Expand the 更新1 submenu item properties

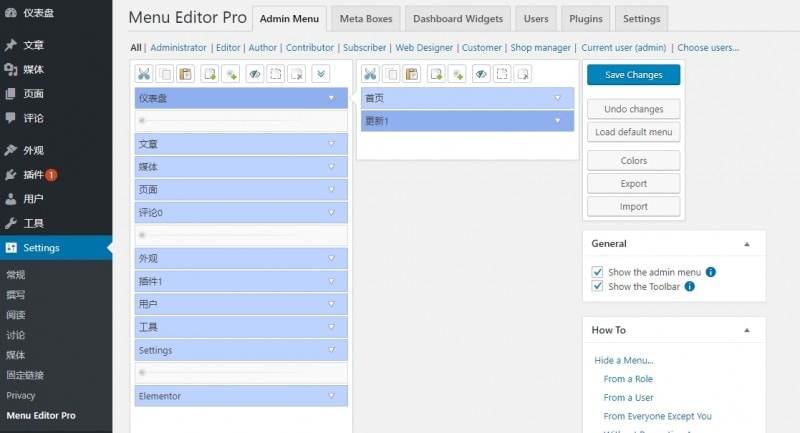pos(558,121)
